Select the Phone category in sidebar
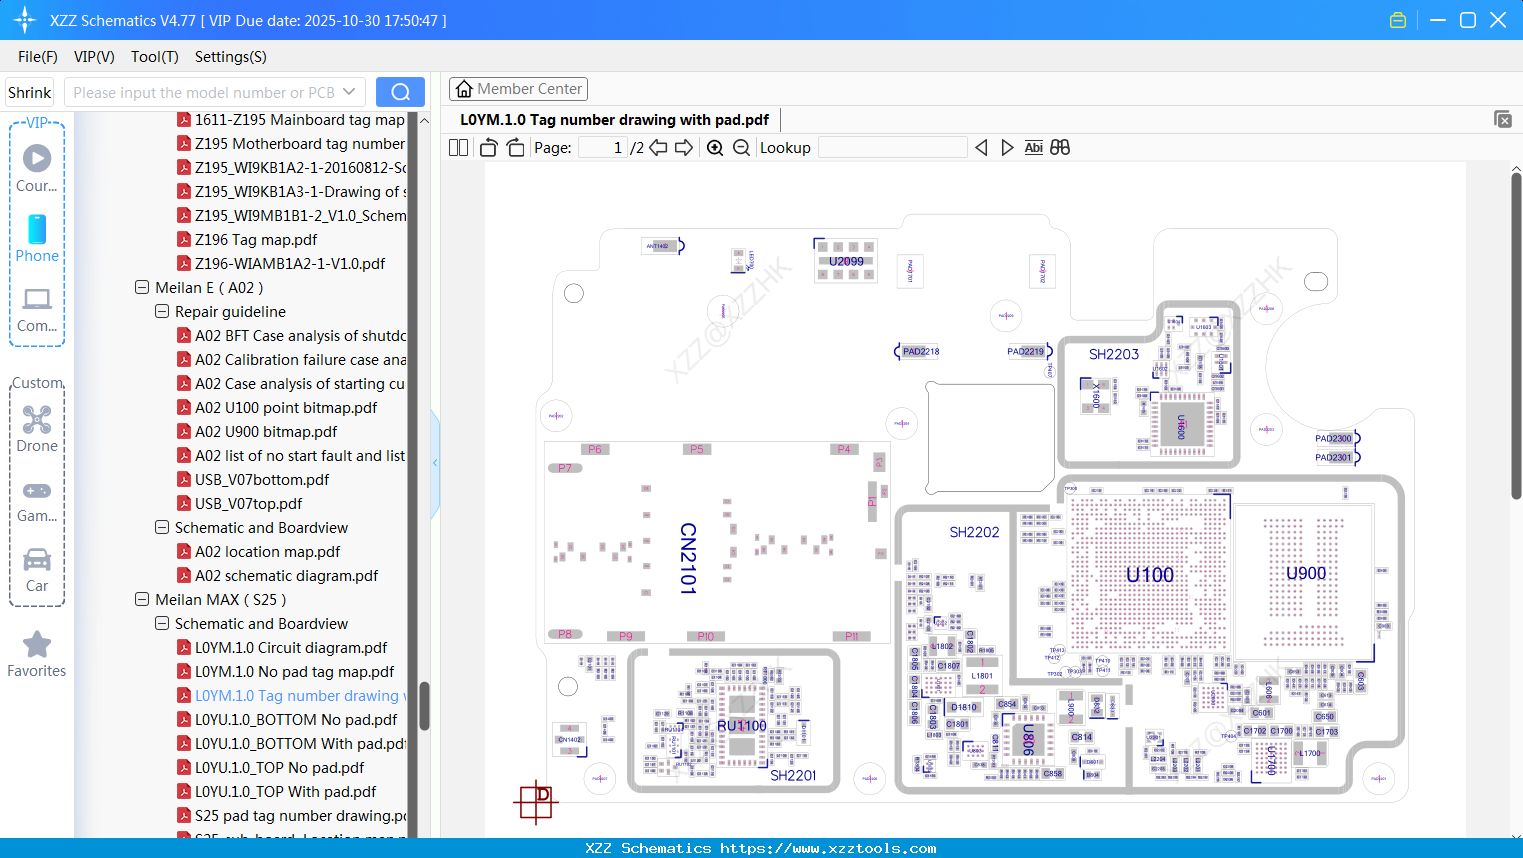The width and height of the screenshot is (1523, 858). (37, 240)
